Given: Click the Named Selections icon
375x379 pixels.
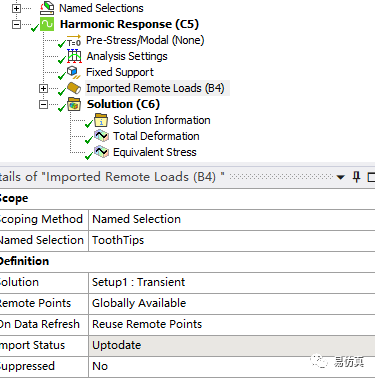Looking at the screenshot, I should point(47,8).
